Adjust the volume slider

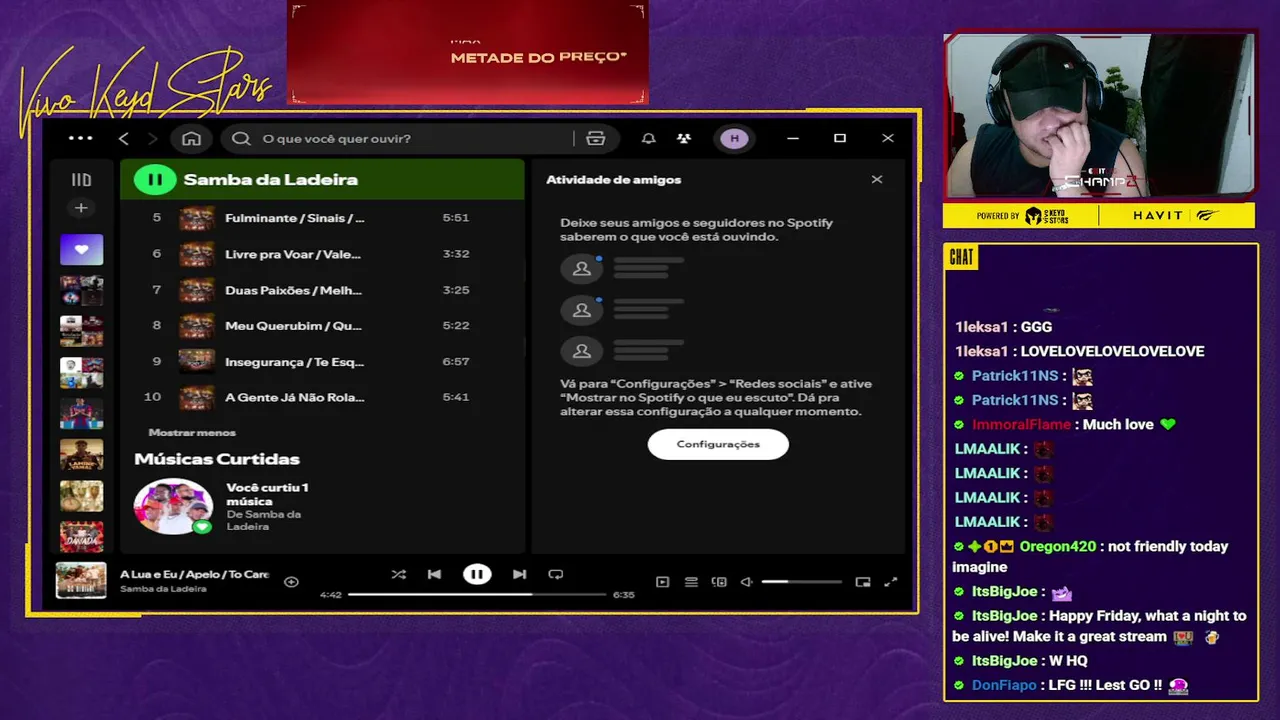tap(801, 582)
